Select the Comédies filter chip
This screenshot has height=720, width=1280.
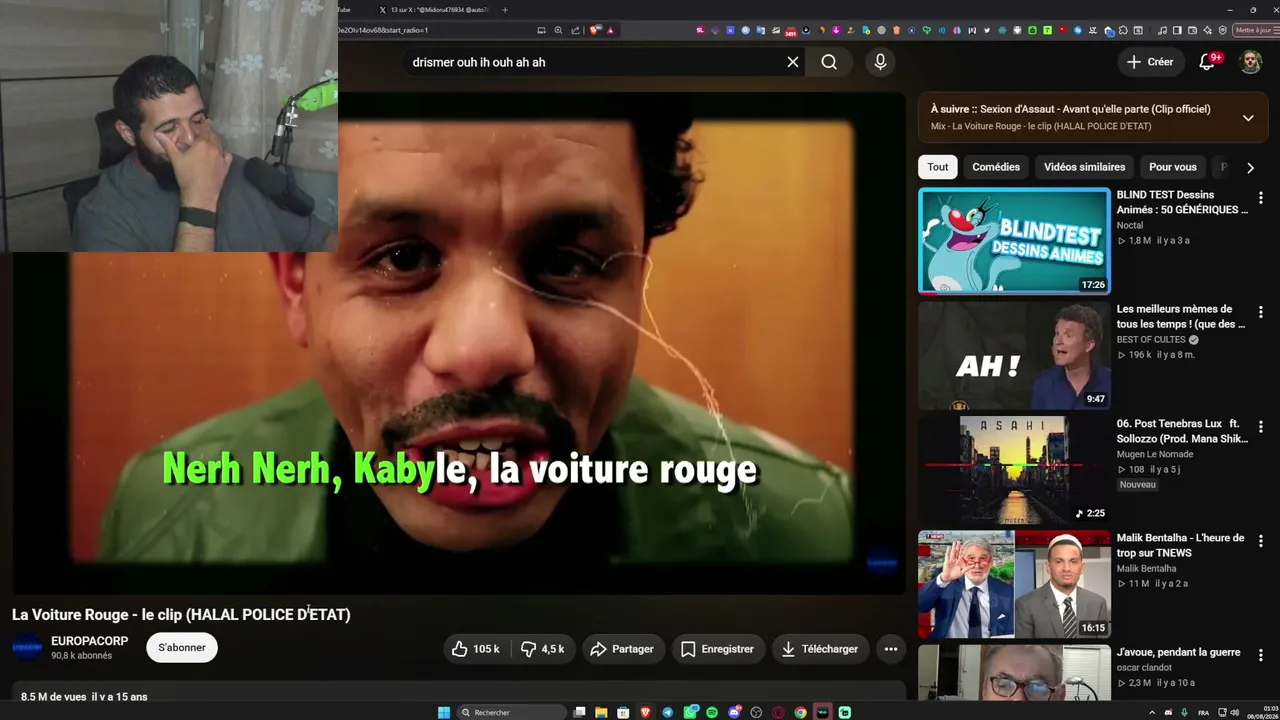[x=996, y=167]
